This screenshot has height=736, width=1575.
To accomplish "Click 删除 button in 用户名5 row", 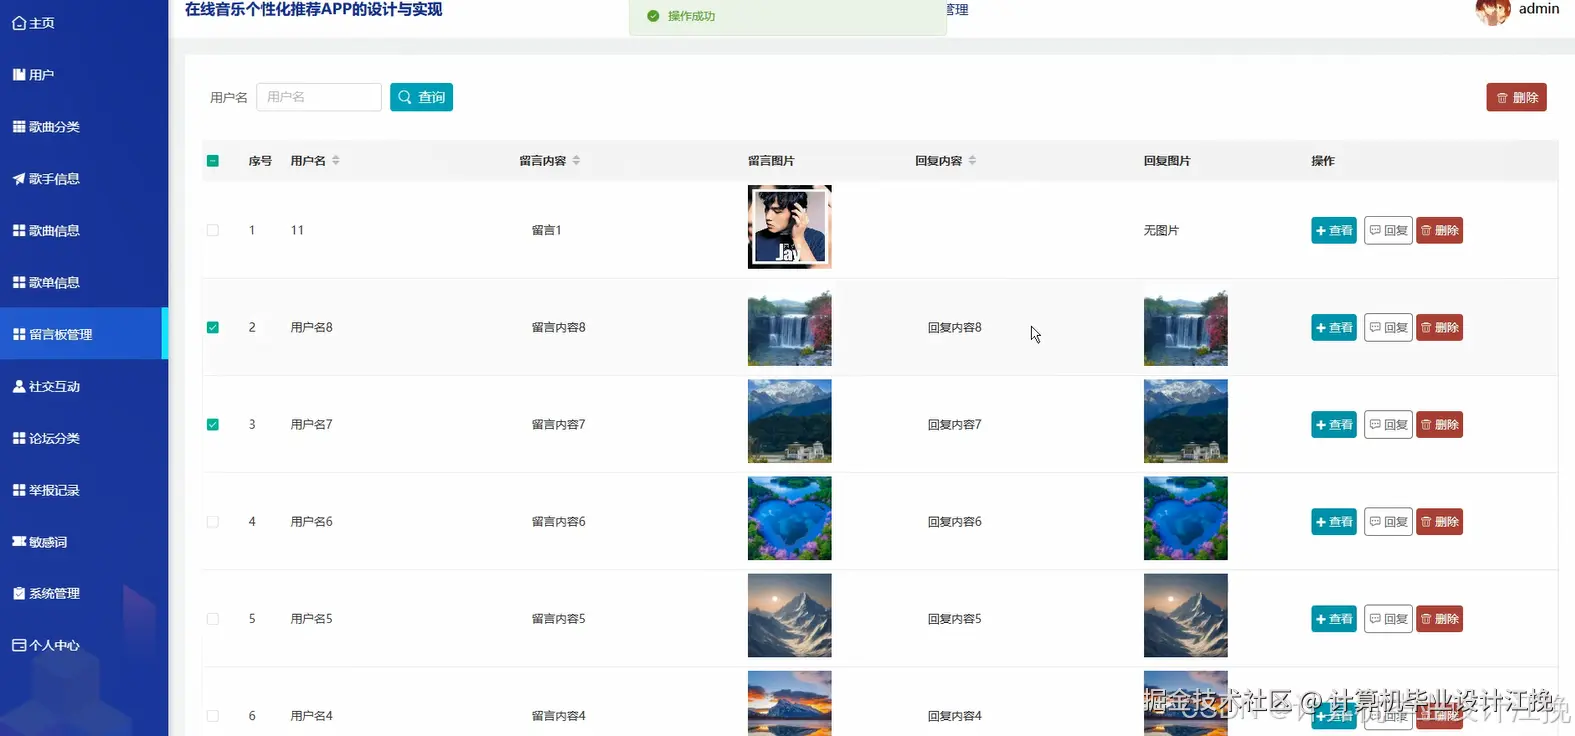I will point(1440,619).
